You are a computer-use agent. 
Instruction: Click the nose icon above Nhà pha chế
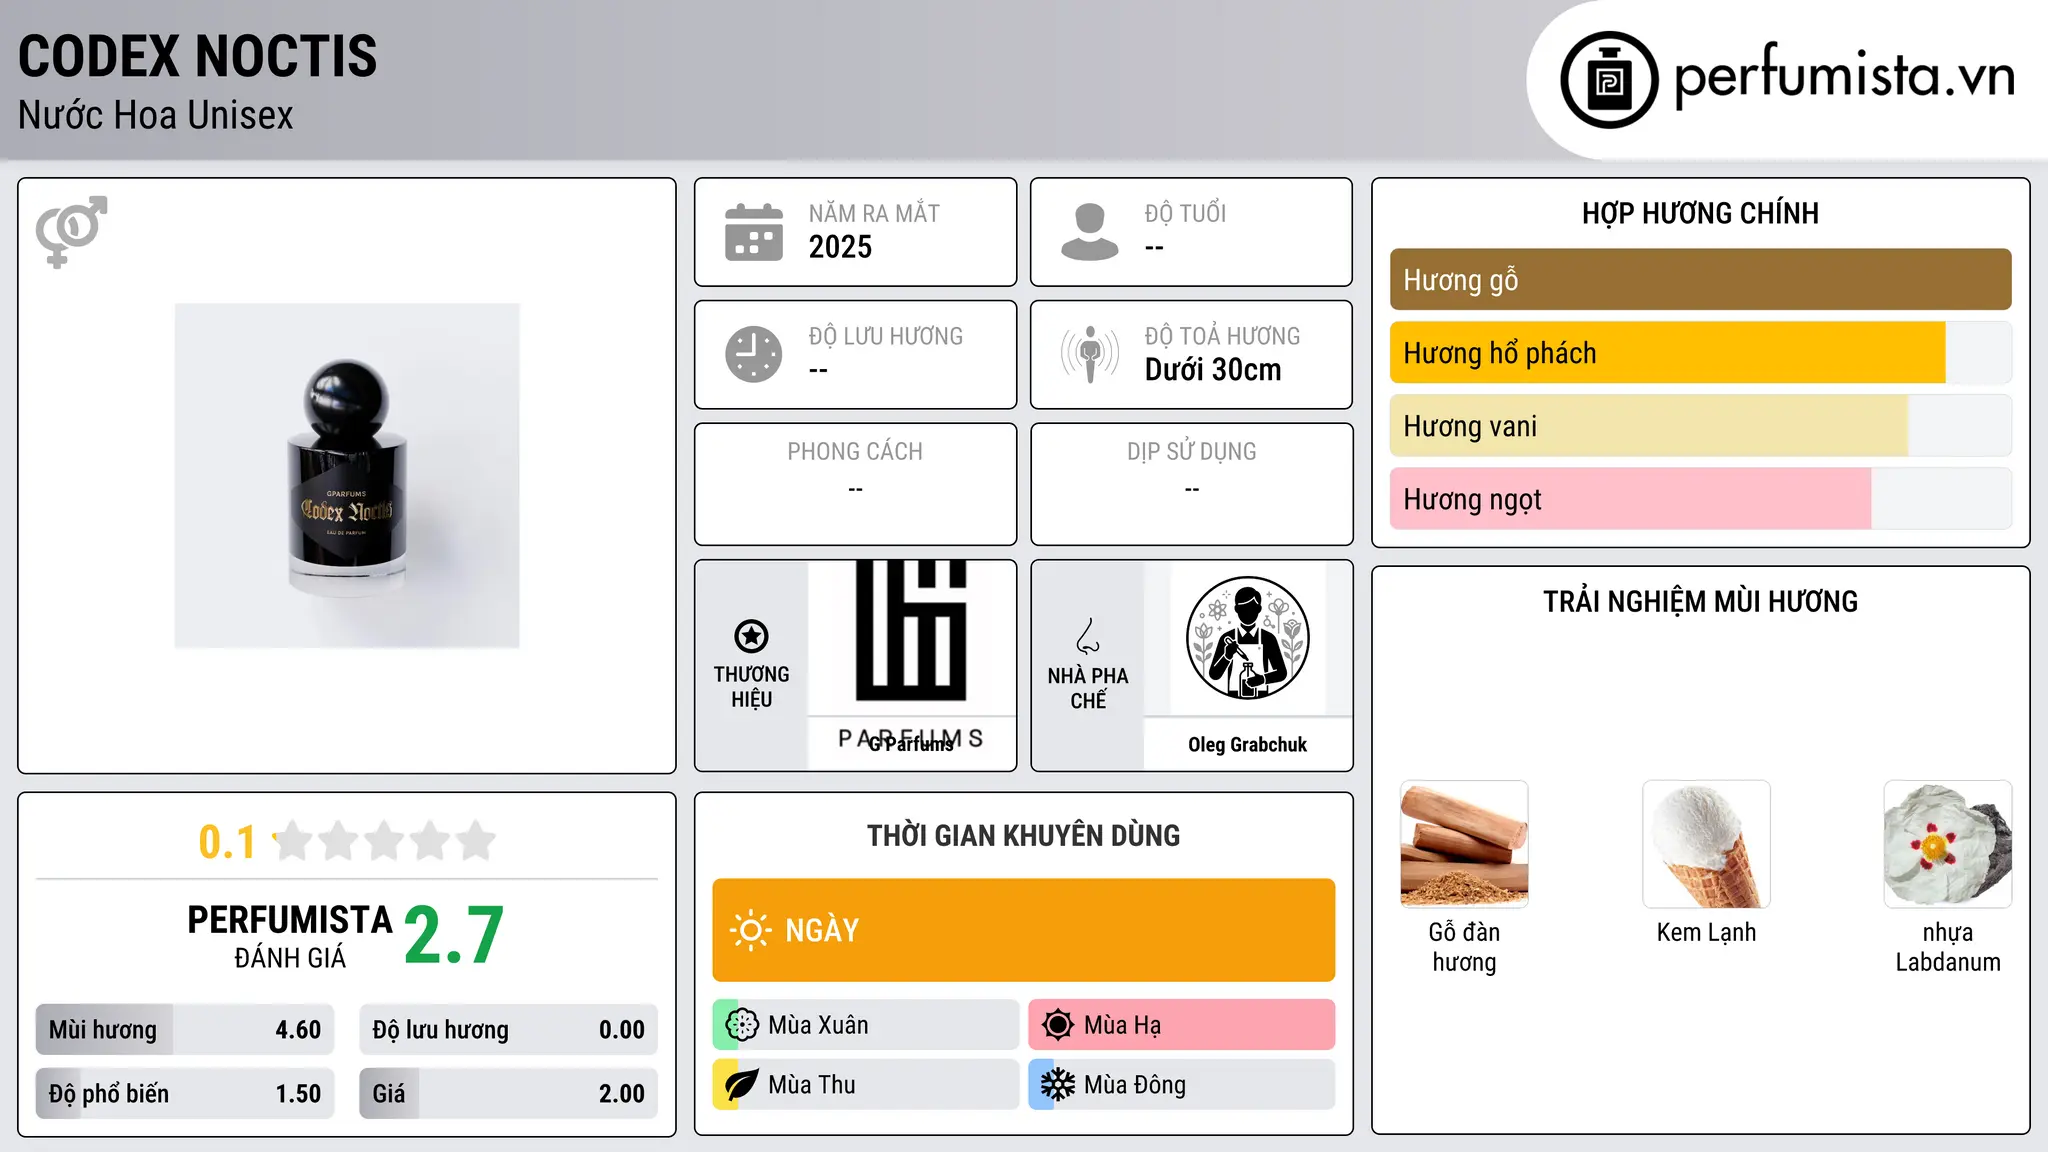1088,636
